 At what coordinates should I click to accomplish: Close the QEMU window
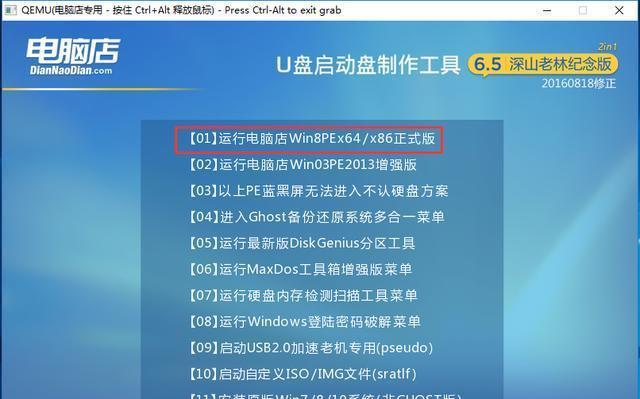pos(619,10)
